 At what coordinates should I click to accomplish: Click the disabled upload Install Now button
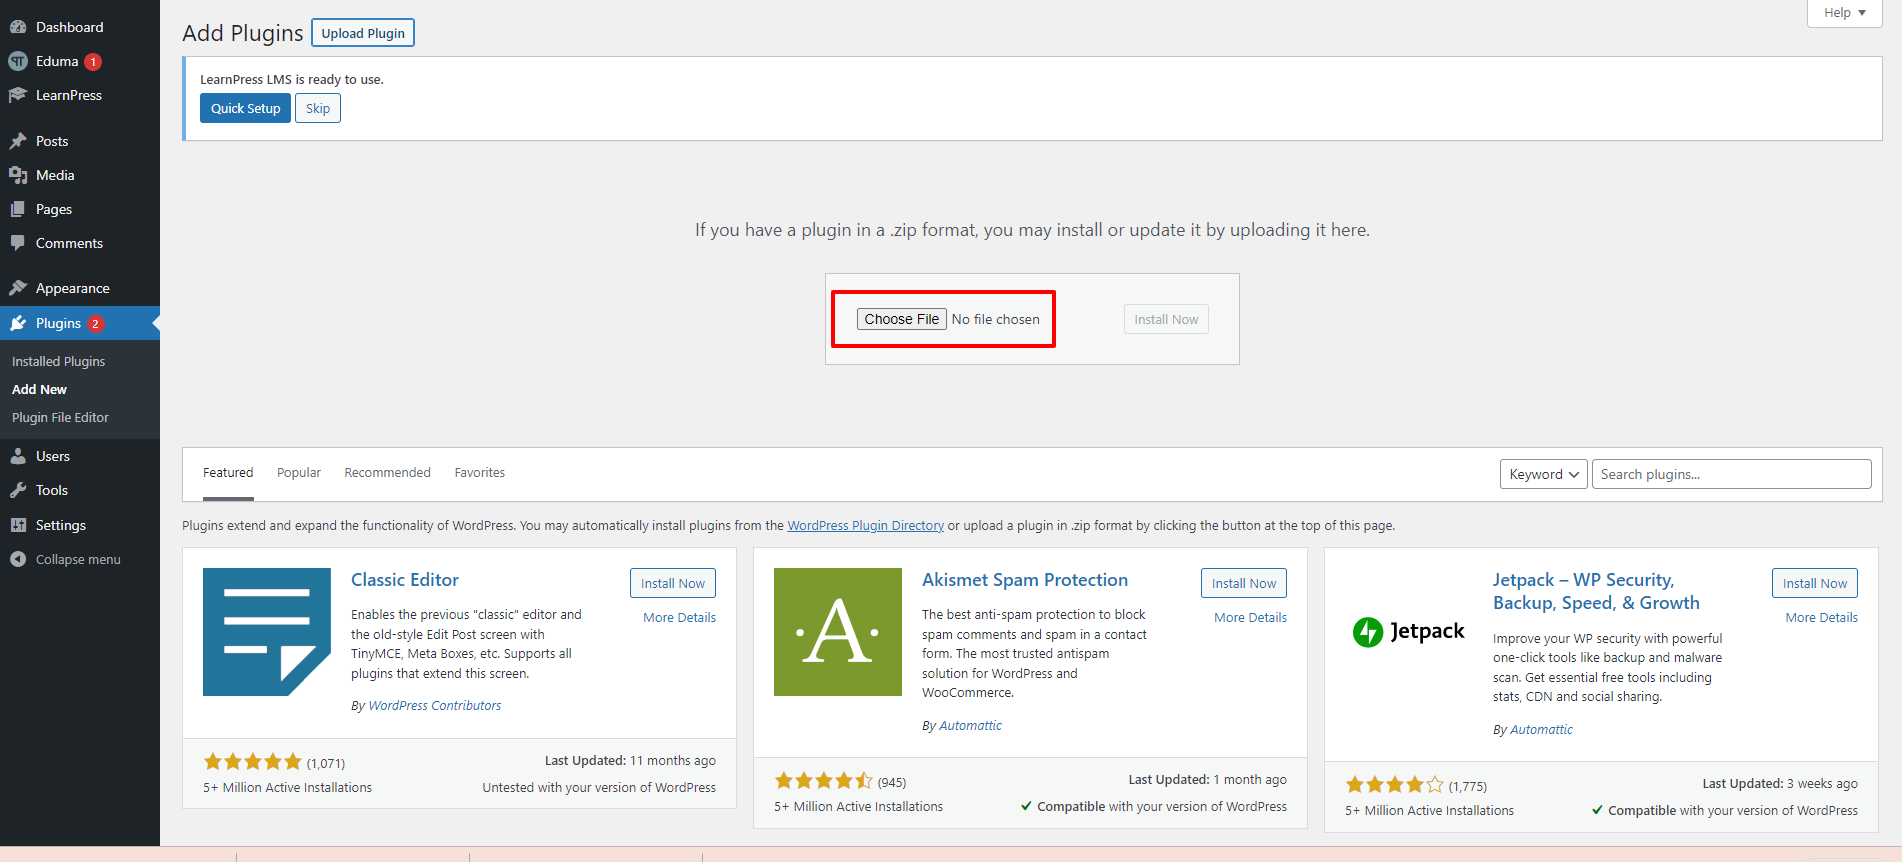pyautogui.click(x=1166, y=319)
